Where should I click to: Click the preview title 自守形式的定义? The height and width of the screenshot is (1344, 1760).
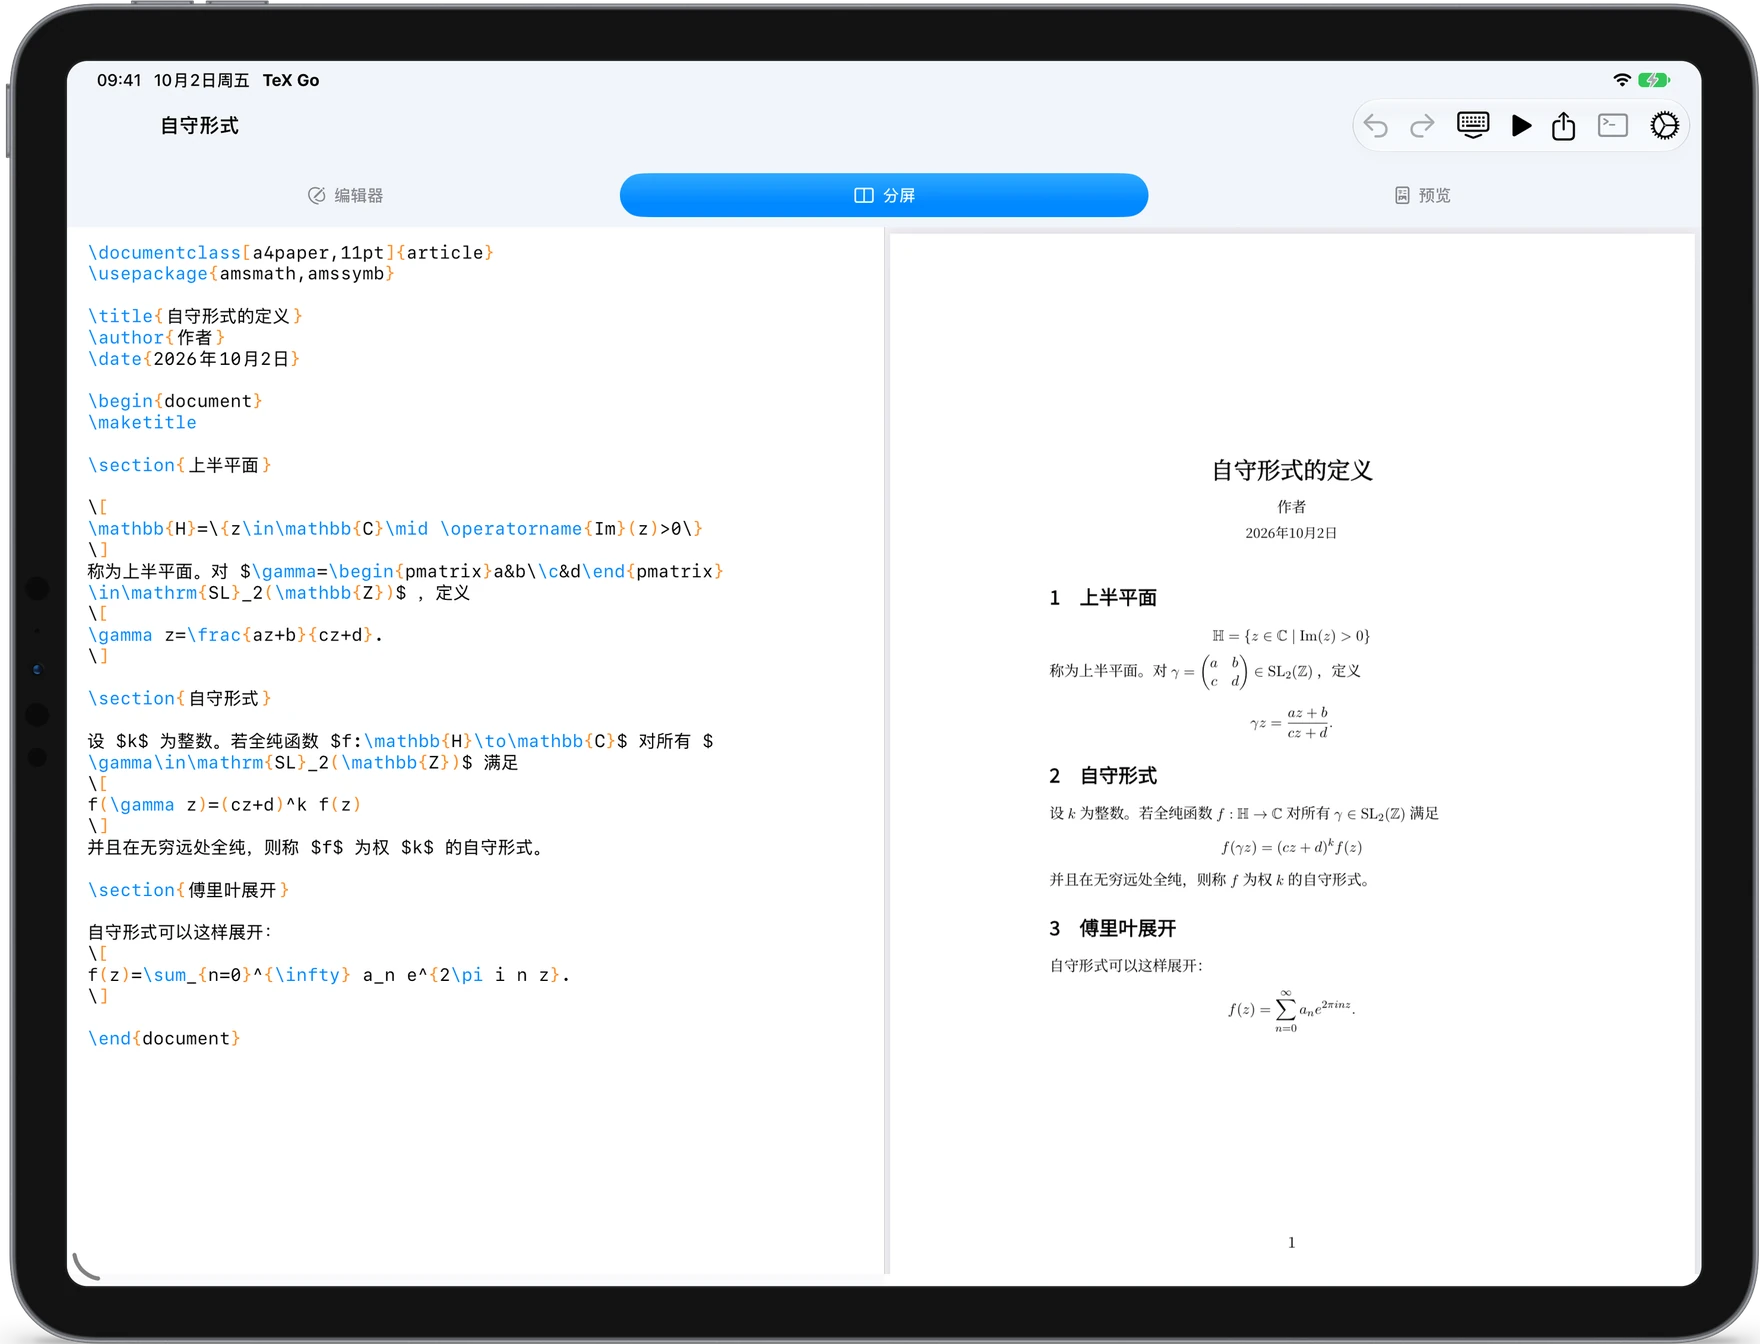click(1292, 471)
